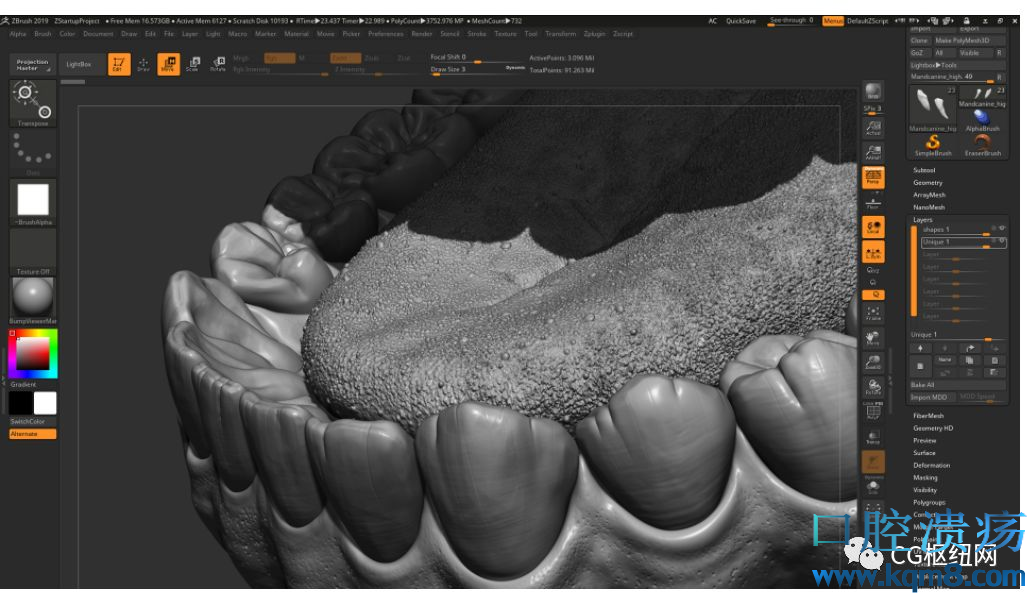The image size is (1032, 601).
Task: Adjust the Focal Shift slider
Action: tap(478, 58)
